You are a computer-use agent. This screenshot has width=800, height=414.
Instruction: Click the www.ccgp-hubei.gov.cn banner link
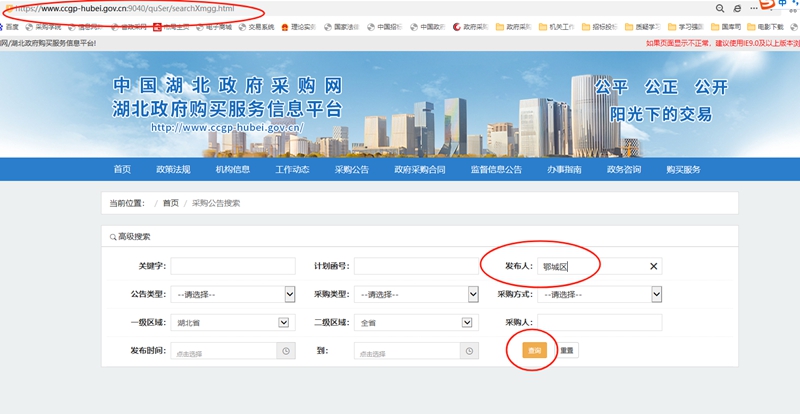coord(227,128)
